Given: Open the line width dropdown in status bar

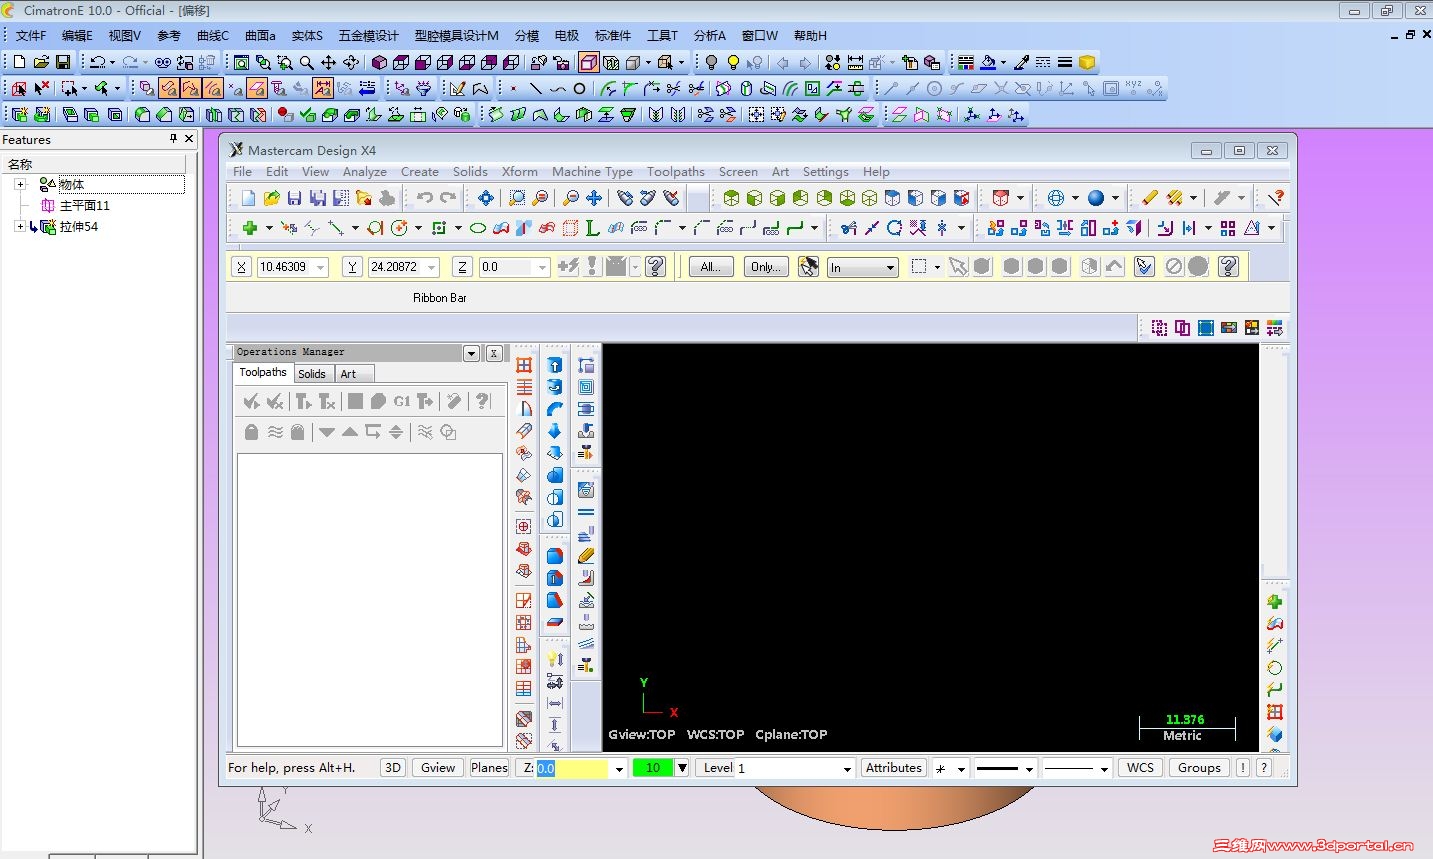Looking at the screenshot, I should (x=1104, y=768).
